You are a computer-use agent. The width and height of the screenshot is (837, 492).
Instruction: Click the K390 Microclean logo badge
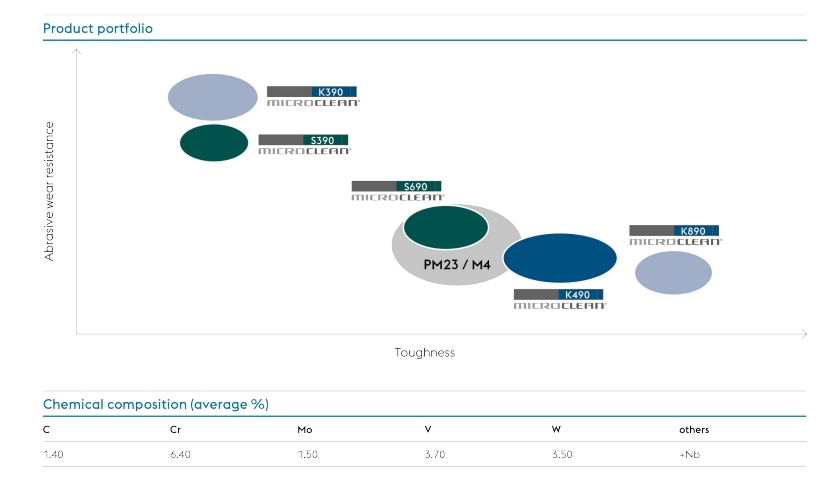coord(312,97)
